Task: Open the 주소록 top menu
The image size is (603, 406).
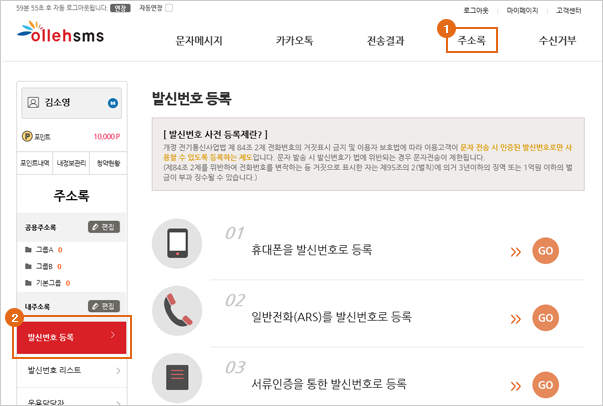Action: 471,40
